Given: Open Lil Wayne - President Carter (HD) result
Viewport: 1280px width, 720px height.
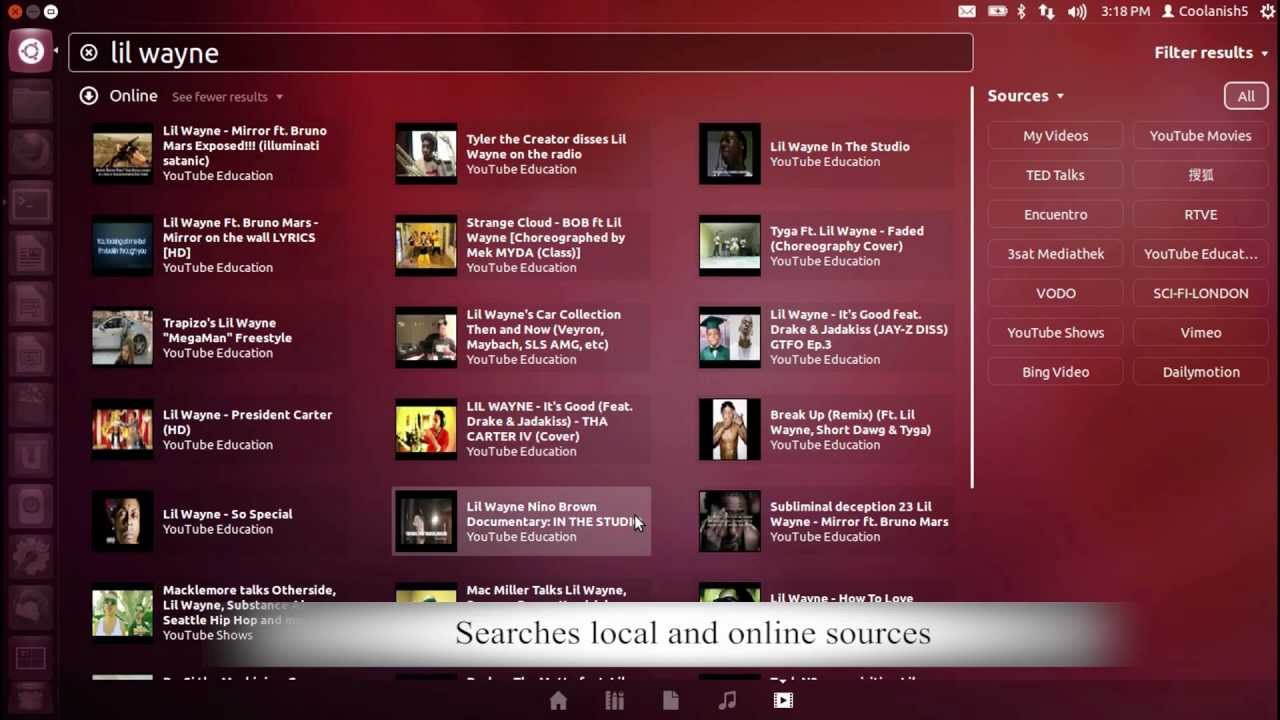Looking at the screenshot, I should [217, 429].
